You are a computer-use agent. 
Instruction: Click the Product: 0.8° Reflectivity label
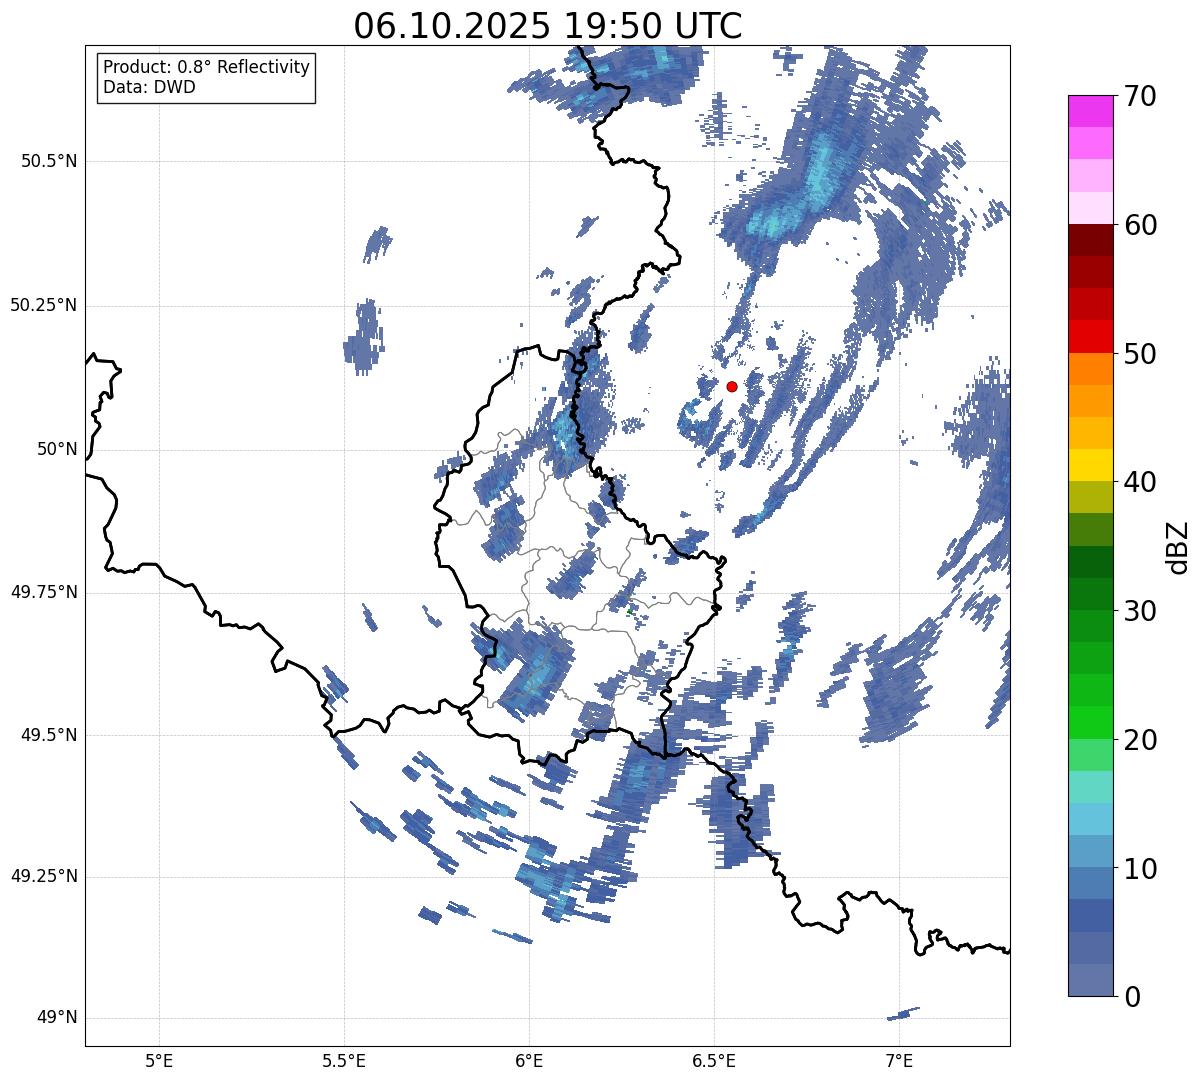[207, 67]
